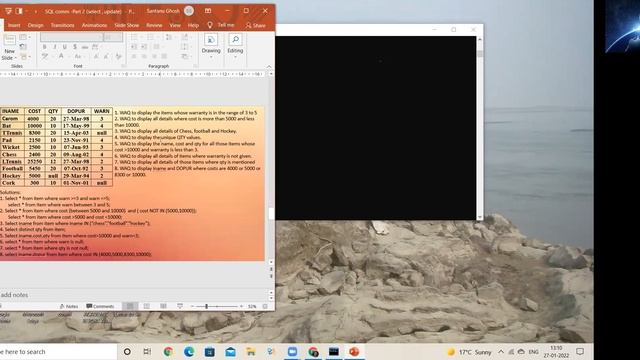This screenshot has width=640, height=360.
Task: Open the Help ribbon tab
Action: (193, 25)
